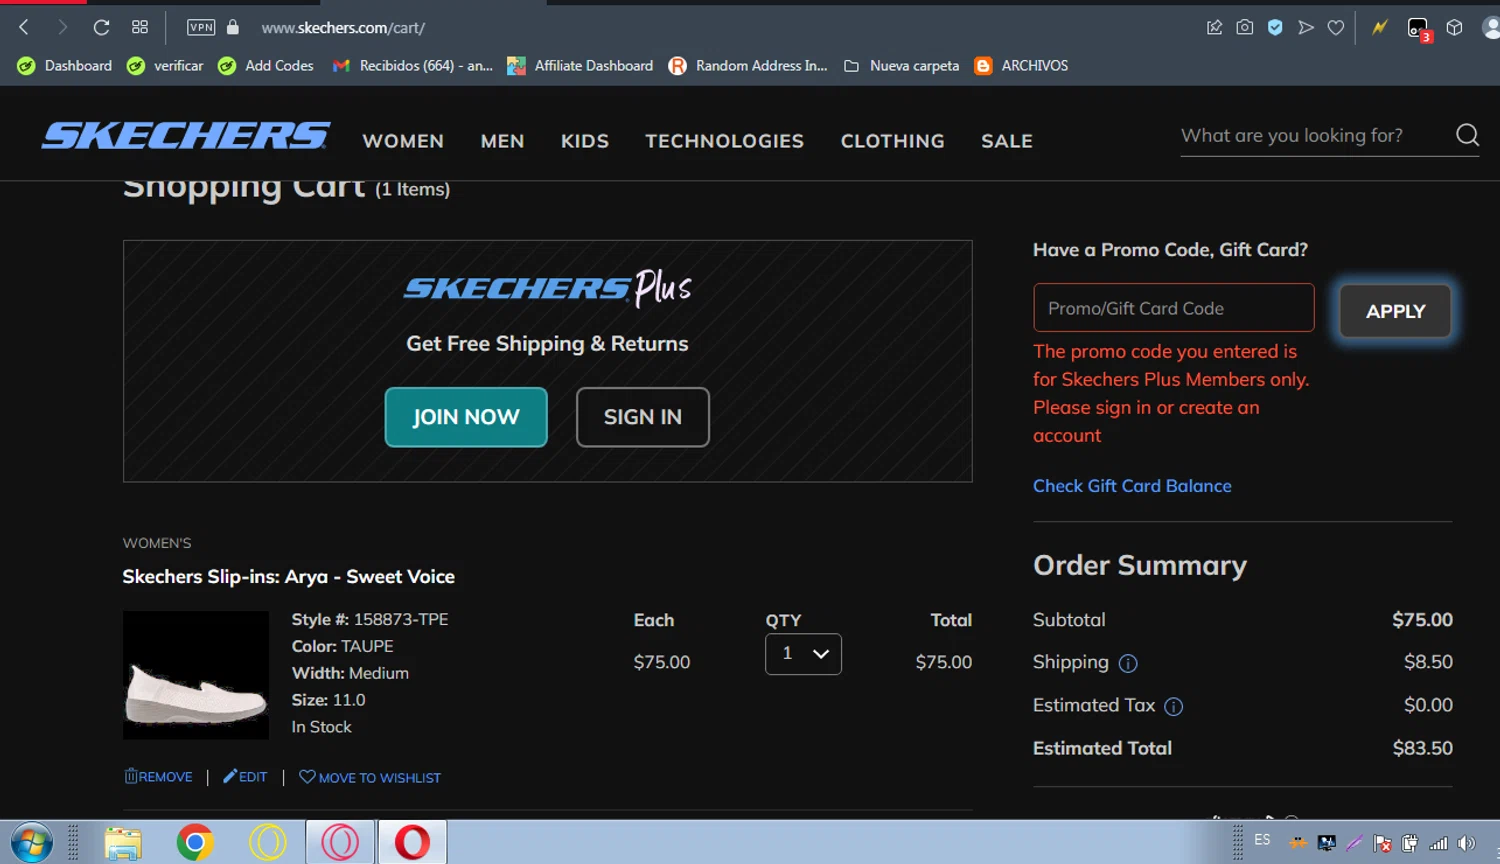The image size is (1500, 864).
Task: Click the blue shield ad blocker icon
Action: 1275,27
